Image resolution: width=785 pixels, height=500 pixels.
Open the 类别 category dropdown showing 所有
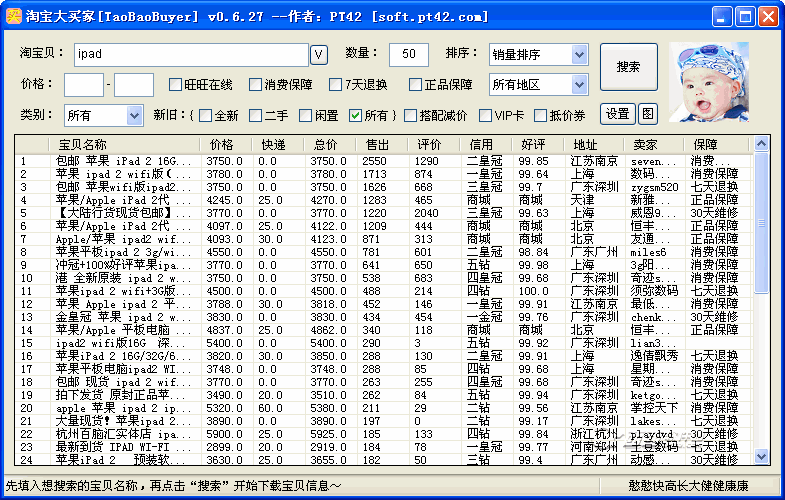pyautogui.click(x=104, y=116)
